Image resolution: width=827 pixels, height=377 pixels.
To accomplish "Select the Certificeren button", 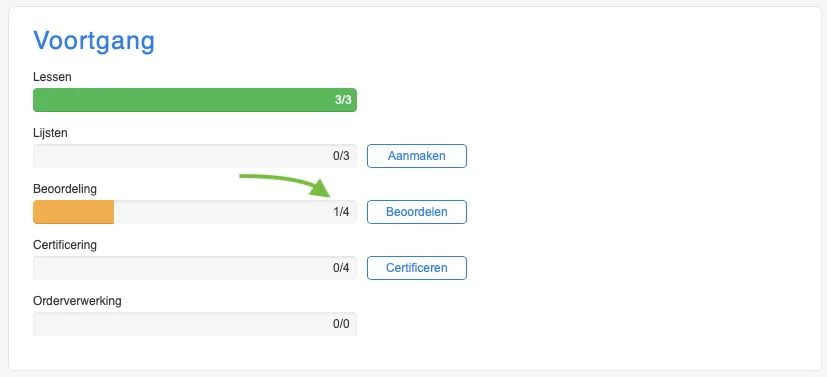I will click(417, 268).
